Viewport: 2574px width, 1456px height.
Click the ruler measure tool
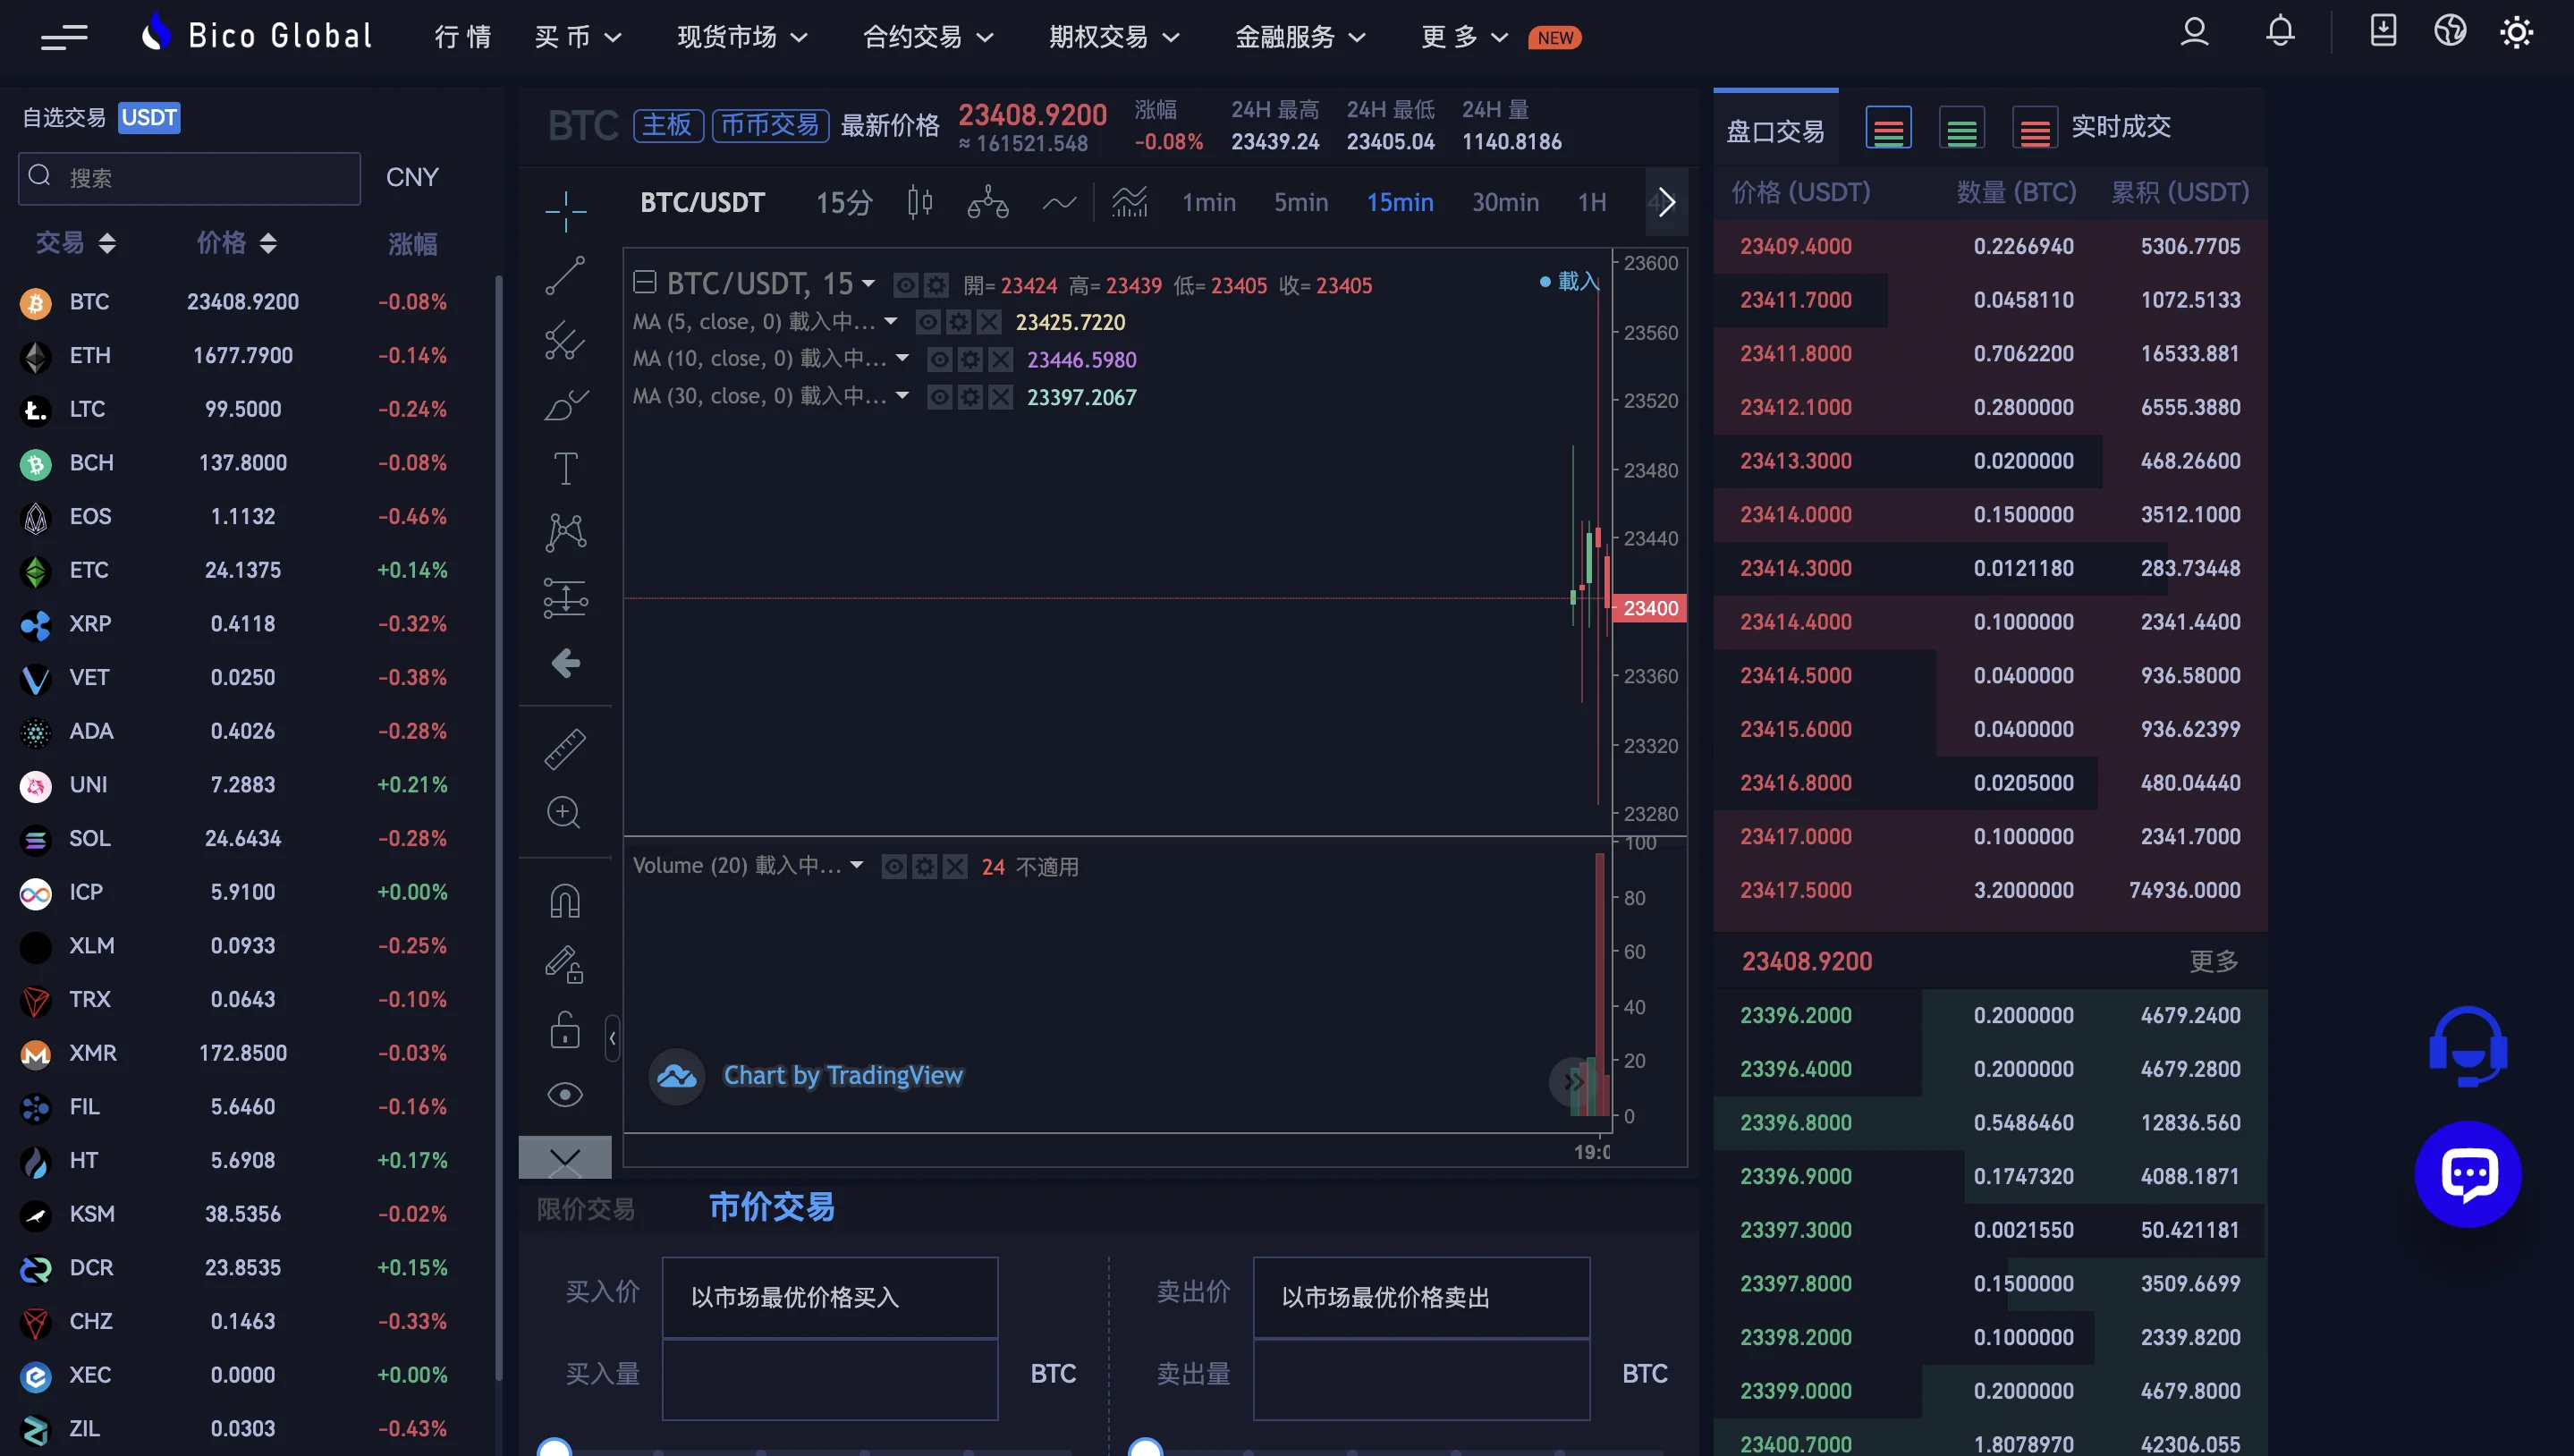[x=565, y=749]
